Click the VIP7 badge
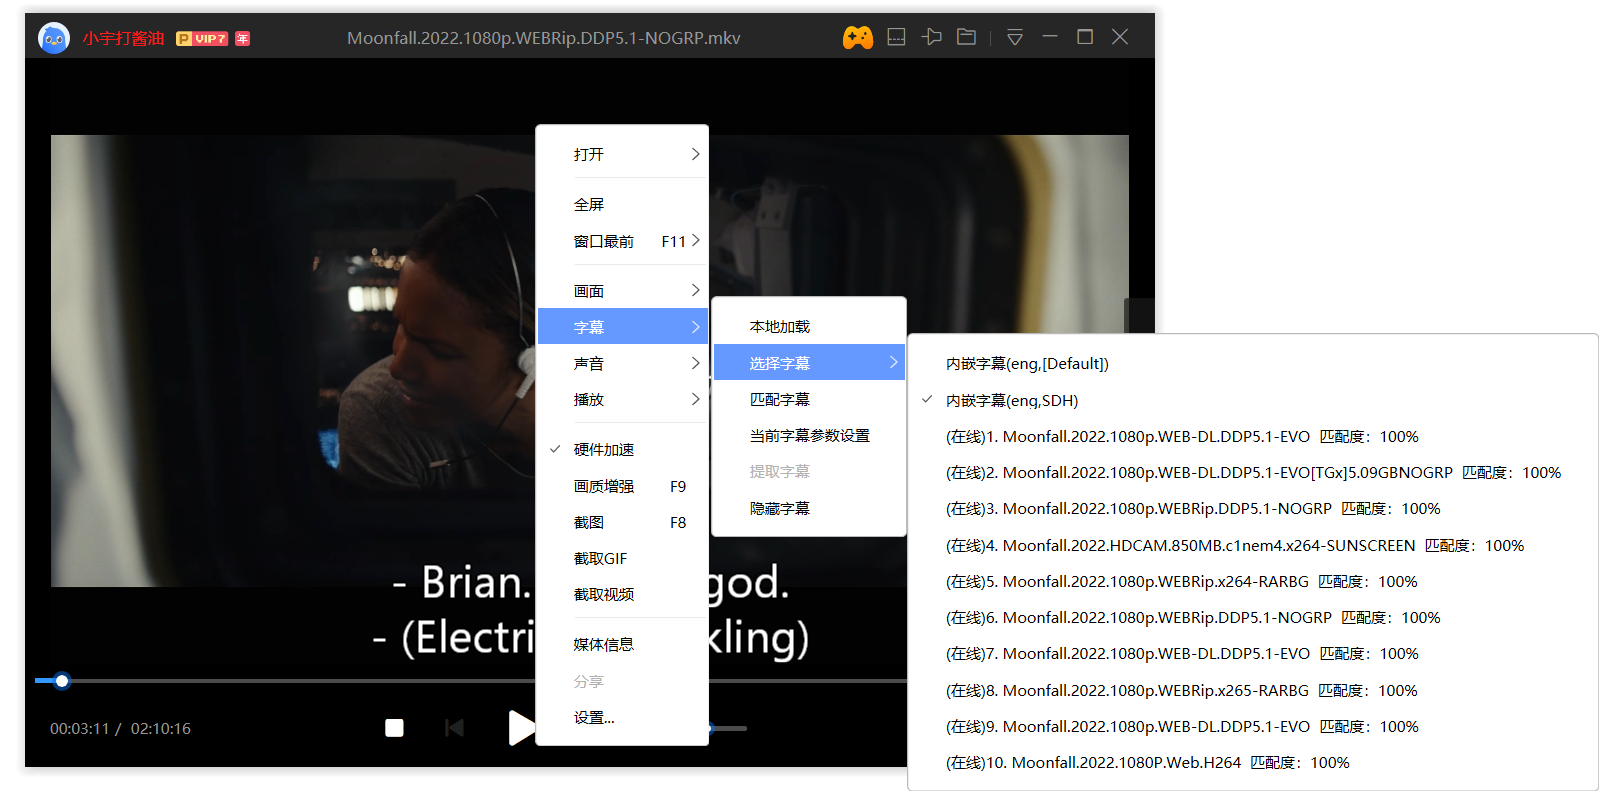The height and width of the screenshot is (808, 1614). pos(202,39)
